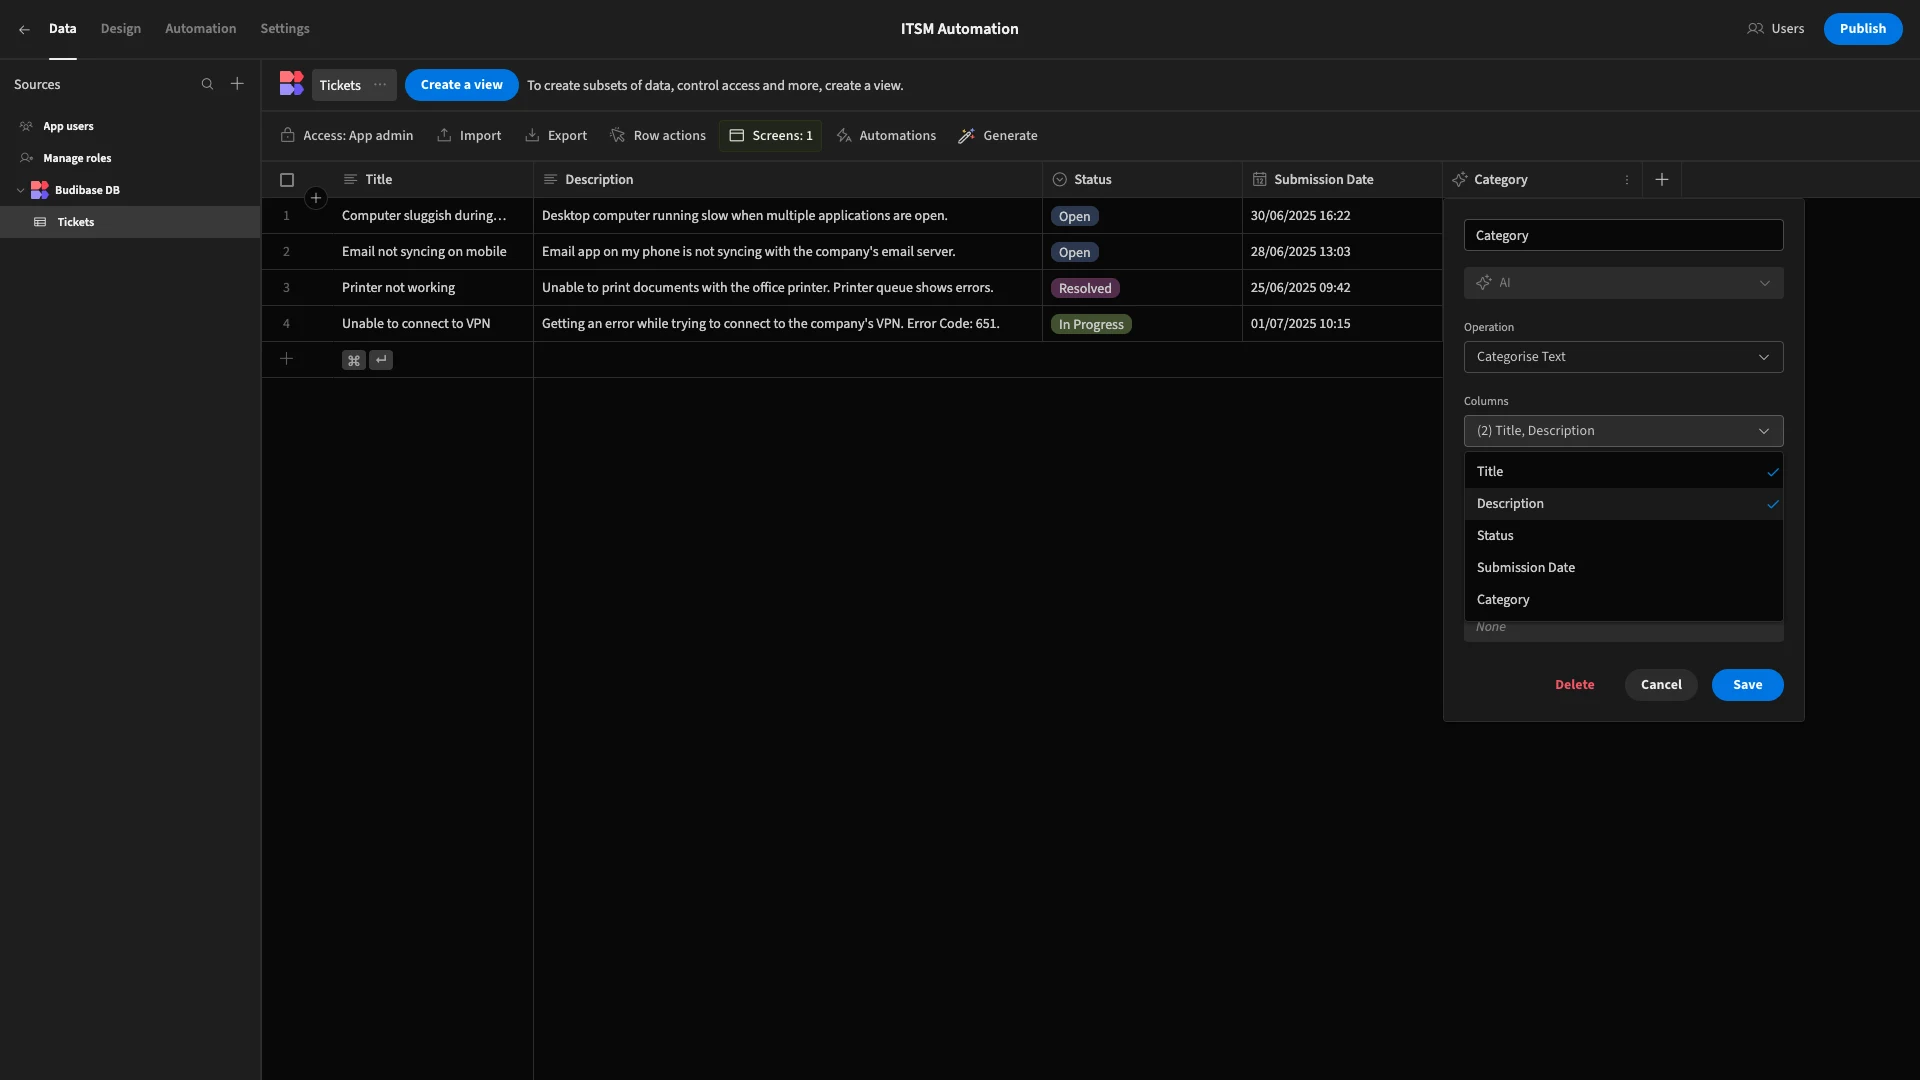Open Access: App admin settings
This screenshot has height=1080, width=1920.
[x=347, y=136]
